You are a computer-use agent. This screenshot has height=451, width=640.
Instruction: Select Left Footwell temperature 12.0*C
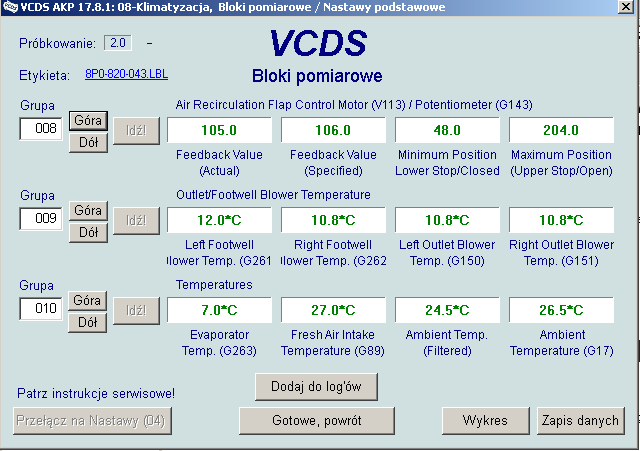pos(219,220)
